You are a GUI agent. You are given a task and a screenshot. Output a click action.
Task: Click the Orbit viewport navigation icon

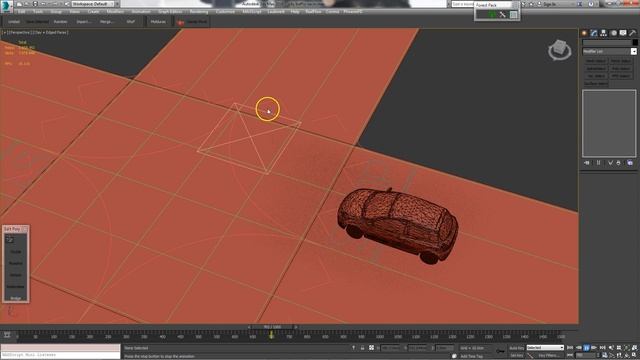(x=627, y=356)
